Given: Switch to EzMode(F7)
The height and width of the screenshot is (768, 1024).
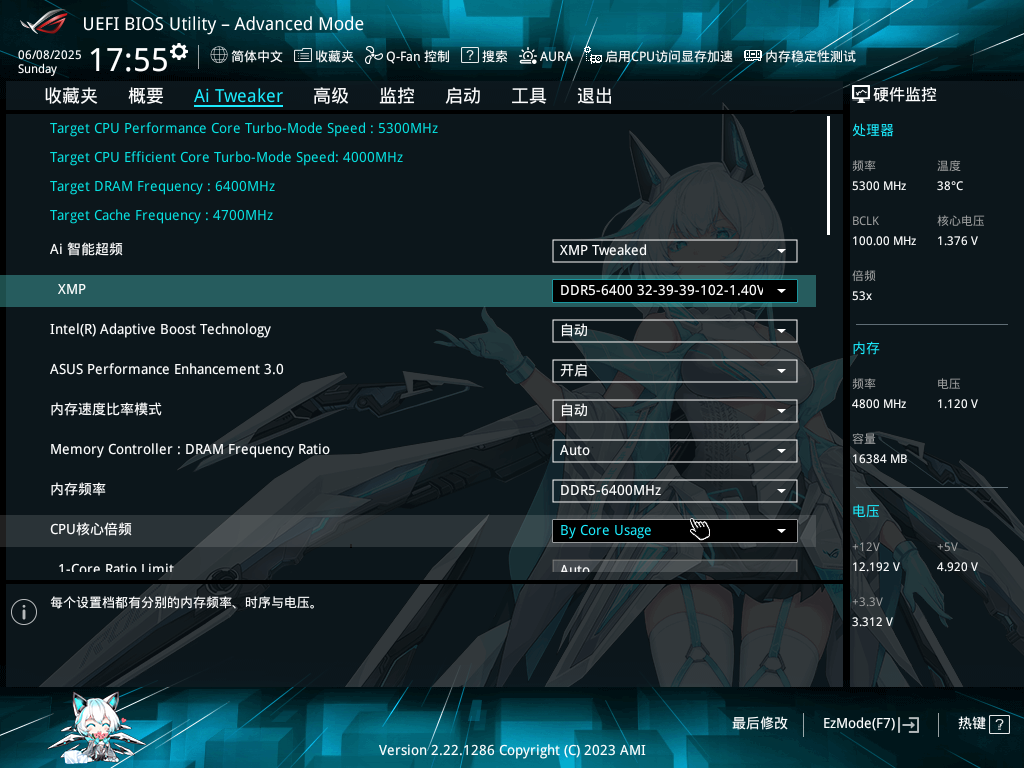Looking at the screenshot, I should (871, 724).
